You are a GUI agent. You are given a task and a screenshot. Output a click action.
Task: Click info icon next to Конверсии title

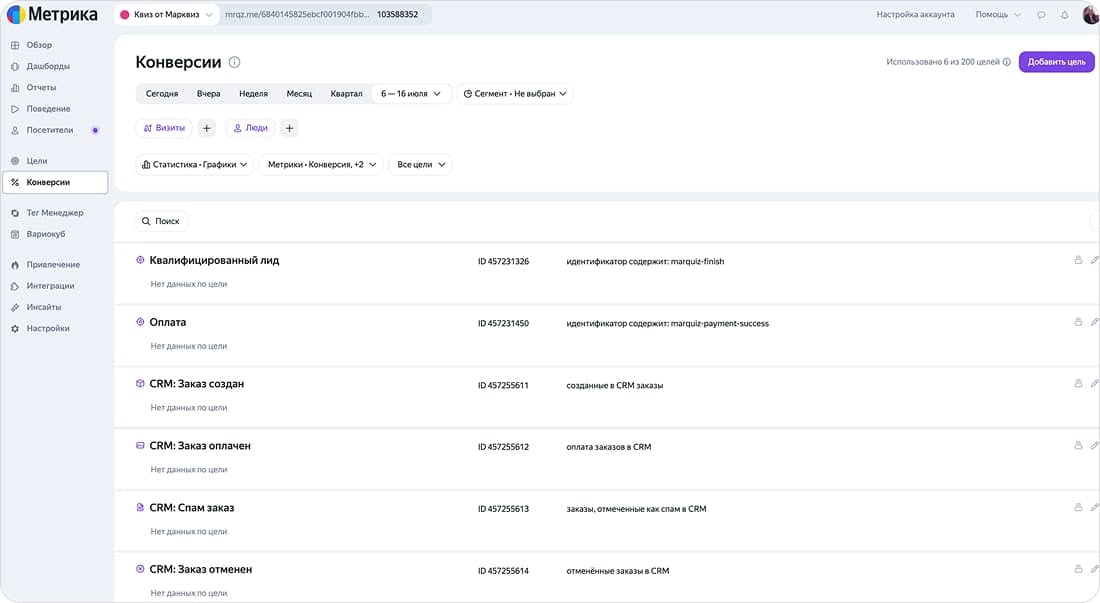[234, 62]
